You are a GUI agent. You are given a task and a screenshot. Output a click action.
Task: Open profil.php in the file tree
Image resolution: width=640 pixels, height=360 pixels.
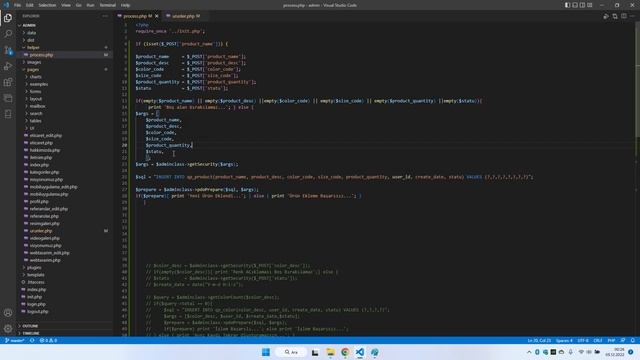click(39, 201)
